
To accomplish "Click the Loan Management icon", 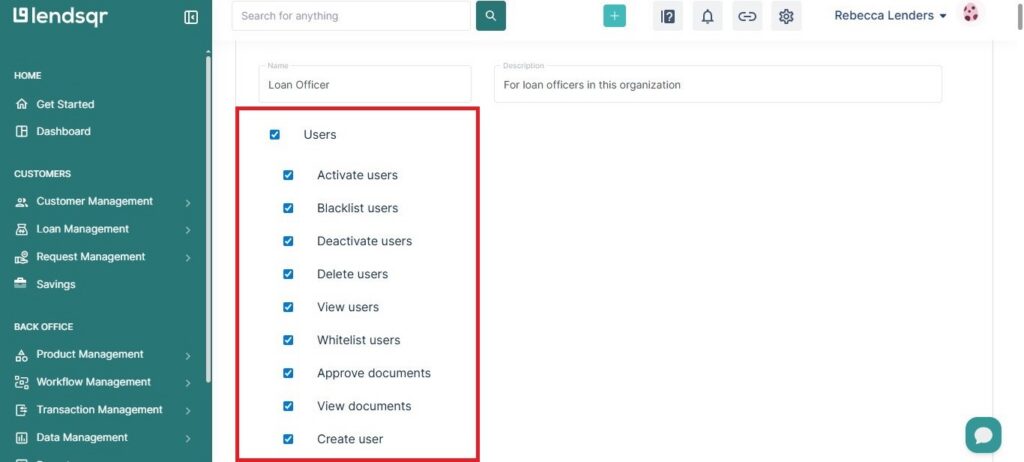I will 22,229.
